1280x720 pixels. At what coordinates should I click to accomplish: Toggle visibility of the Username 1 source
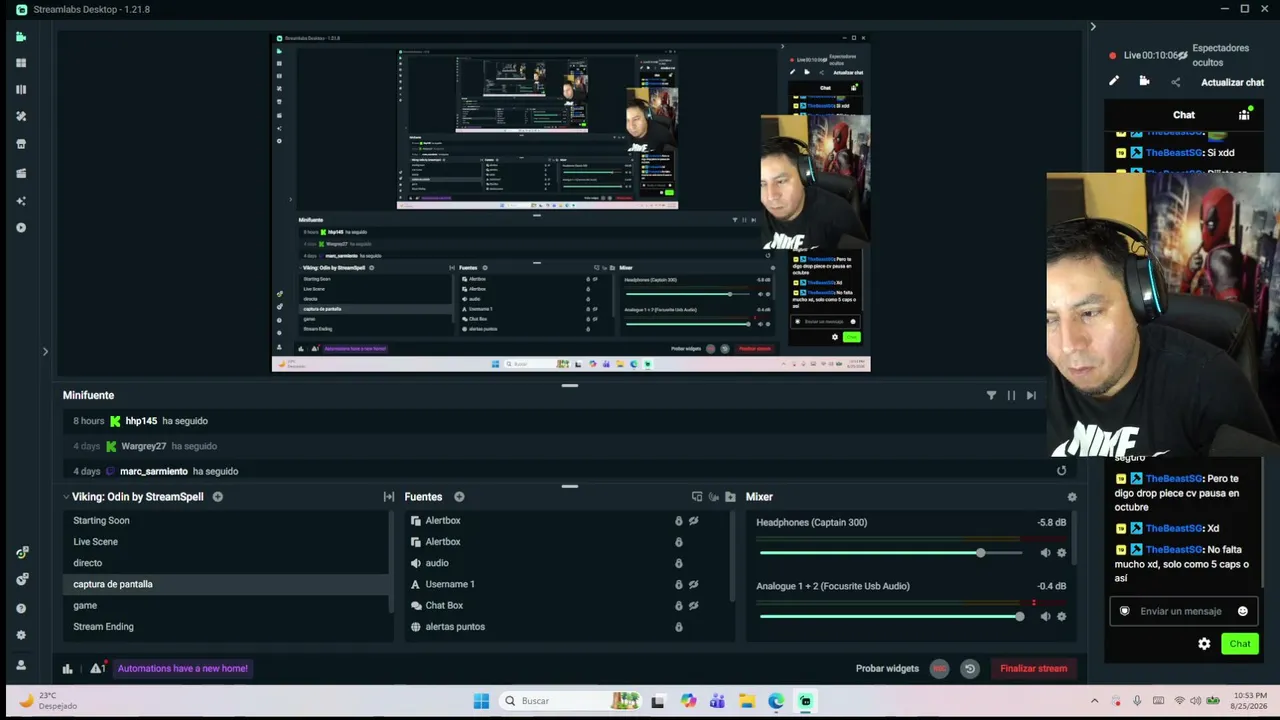coord(693,584)
